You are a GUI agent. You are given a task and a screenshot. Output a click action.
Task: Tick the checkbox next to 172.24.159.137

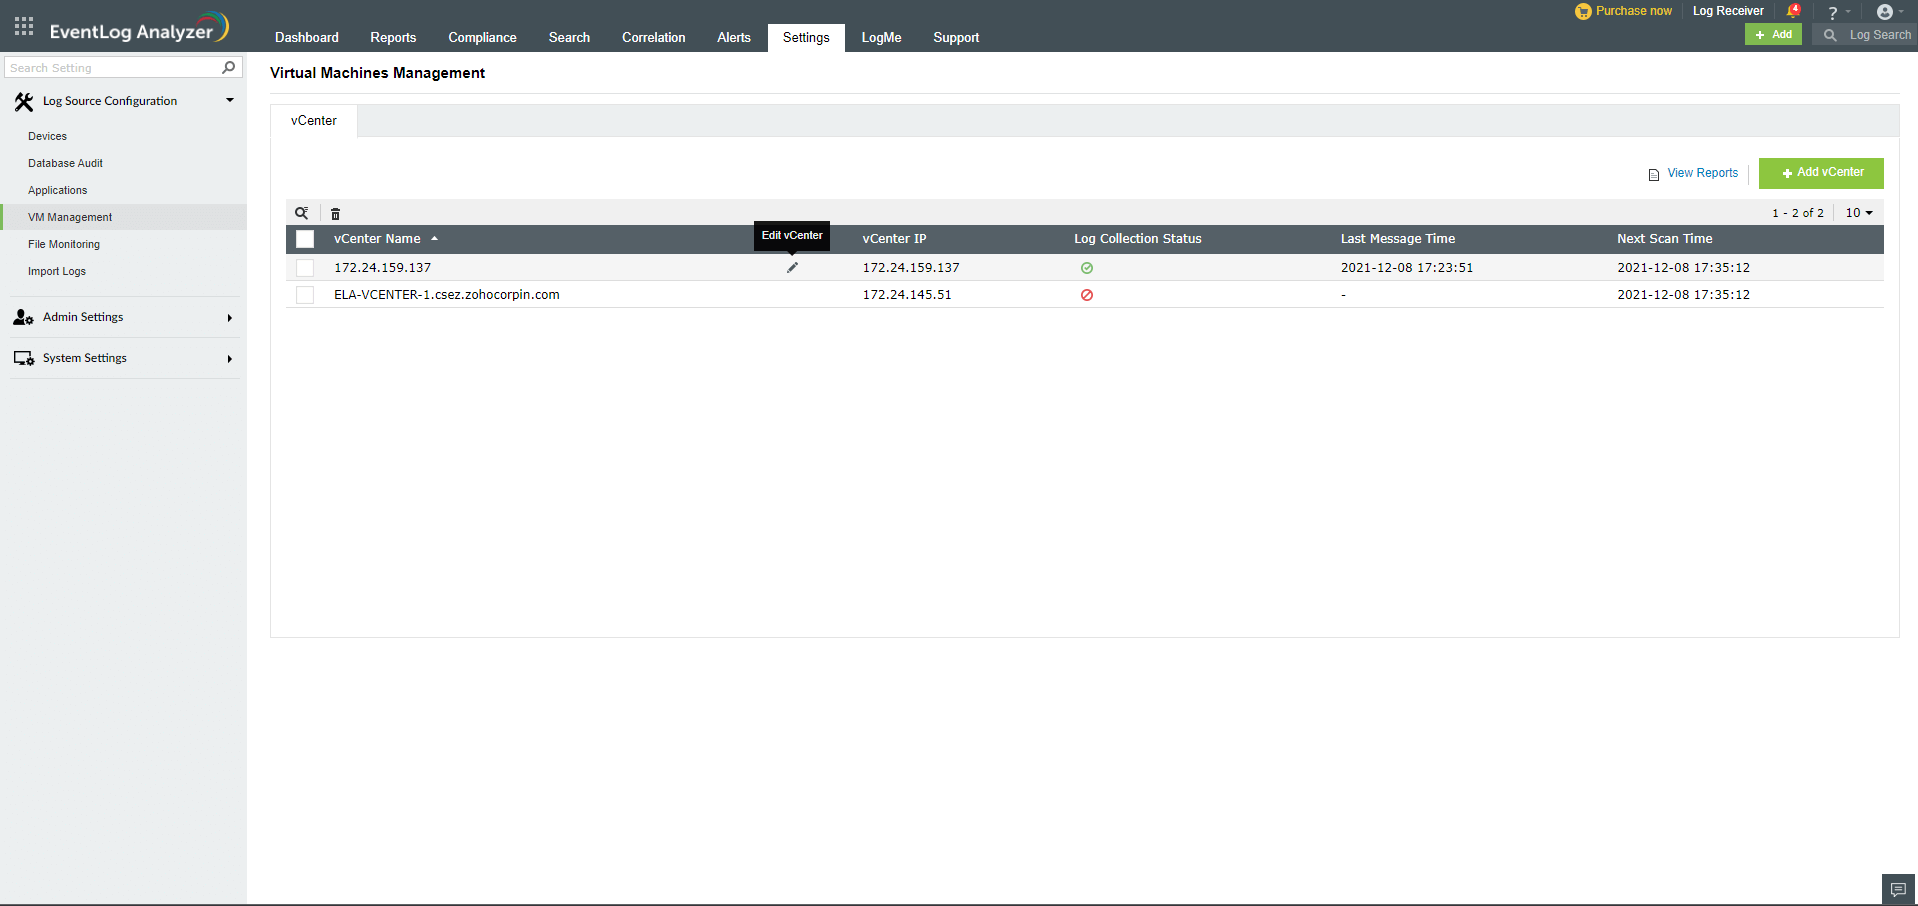pos(304,267)
